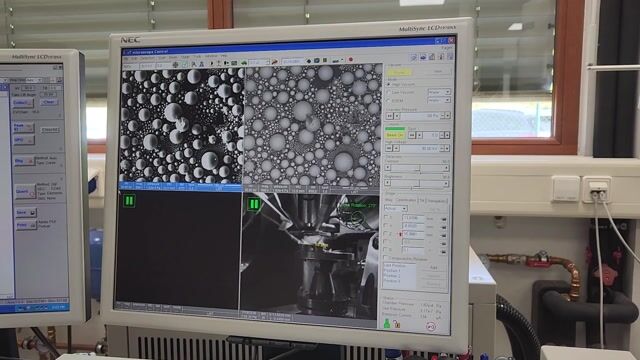
Task: Increase High Voltage with right arrow stepper
Action: [447, 148]
